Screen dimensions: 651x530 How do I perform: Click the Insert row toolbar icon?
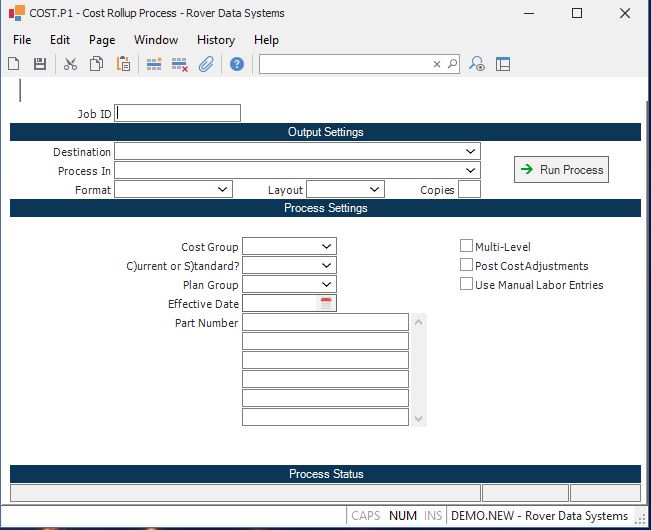pyautogui.click(x=154, y=64)
